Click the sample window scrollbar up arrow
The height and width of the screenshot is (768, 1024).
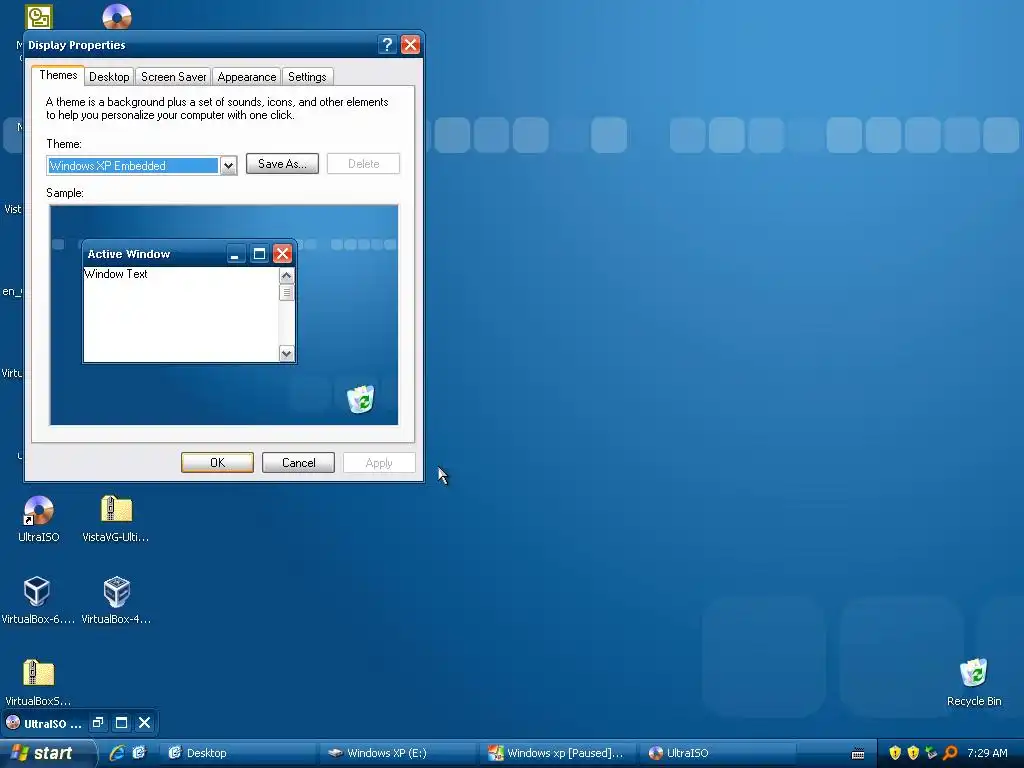click(286, 276)
